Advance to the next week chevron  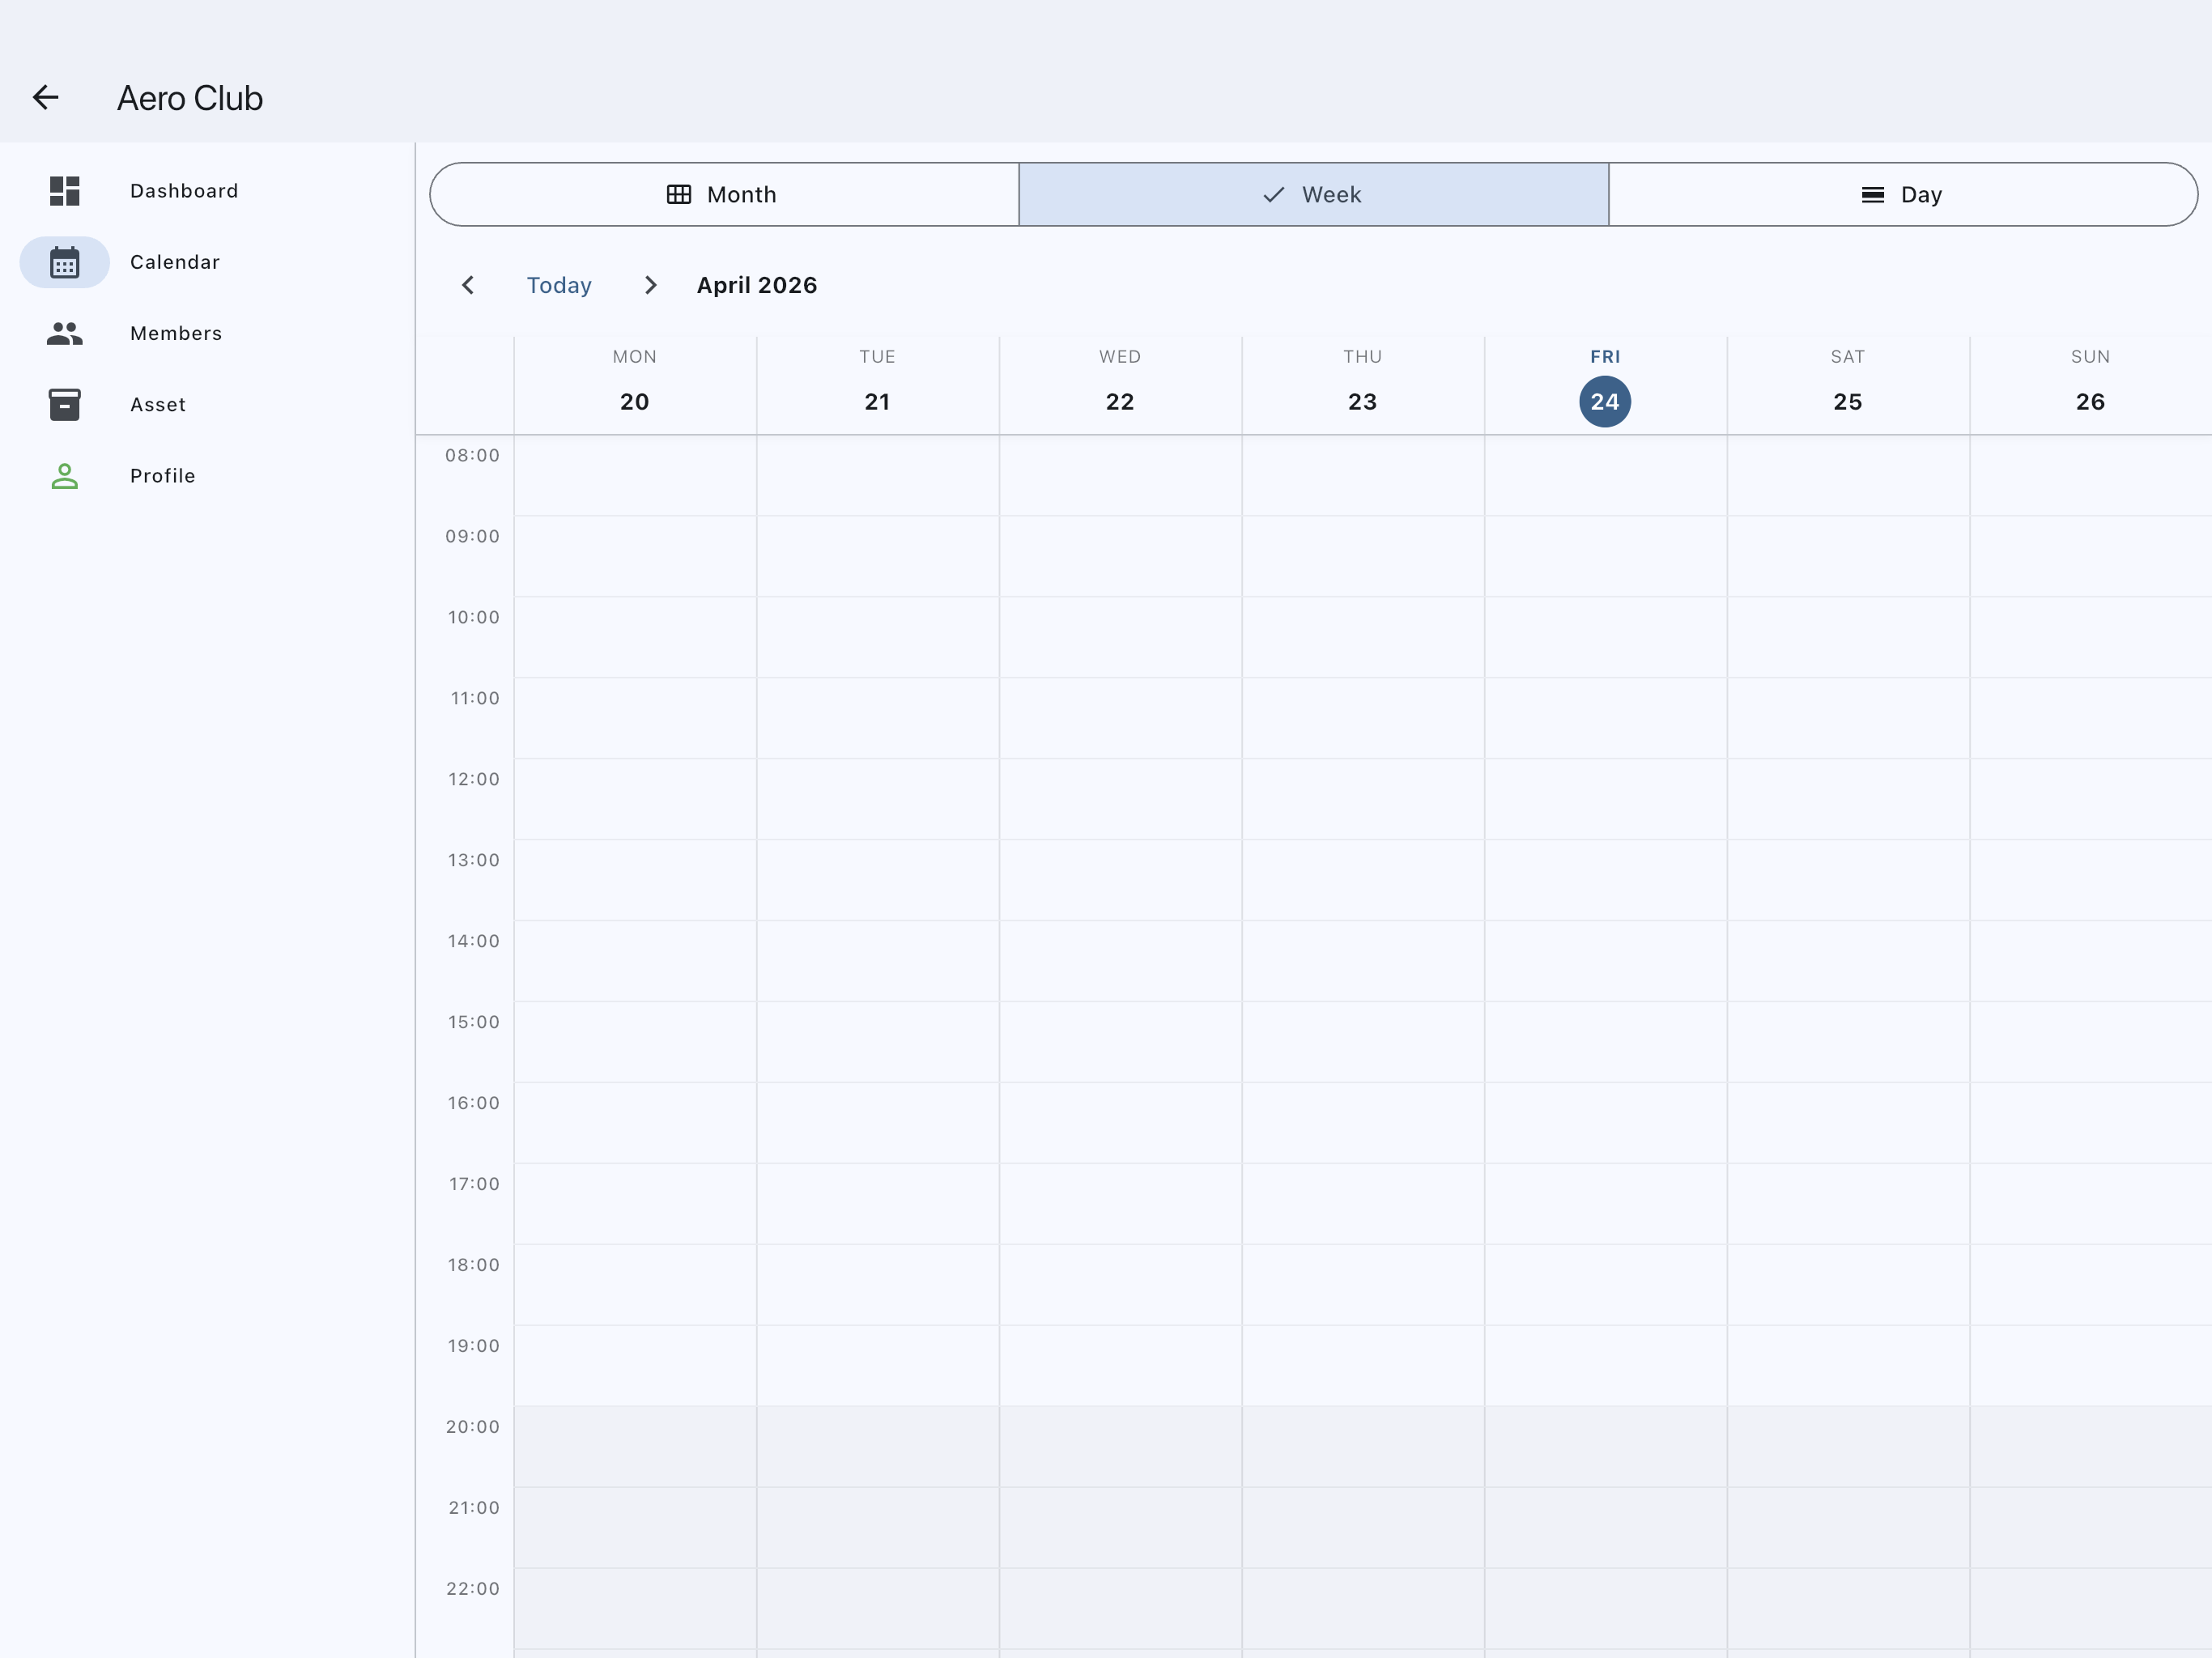(651, 285)
